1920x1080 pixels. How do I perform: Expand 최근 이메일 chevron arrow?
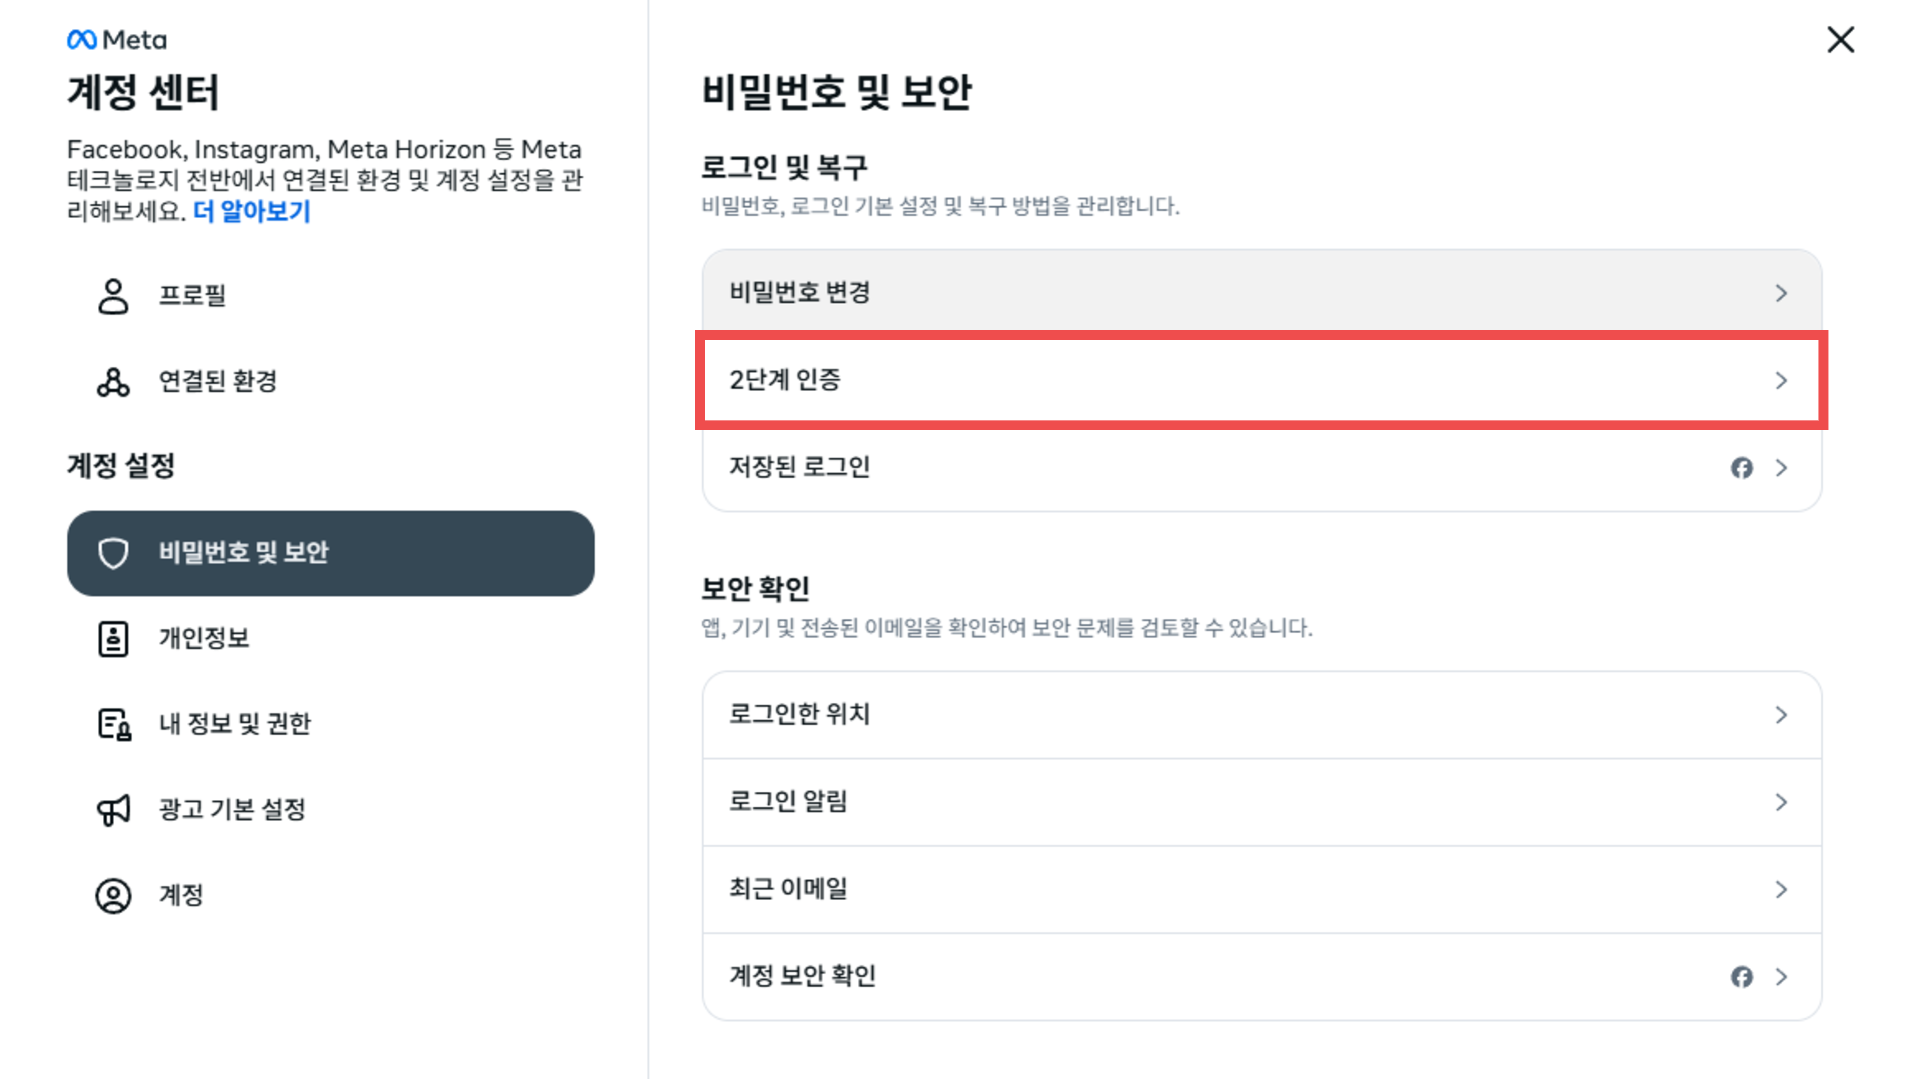point(1781,889)
